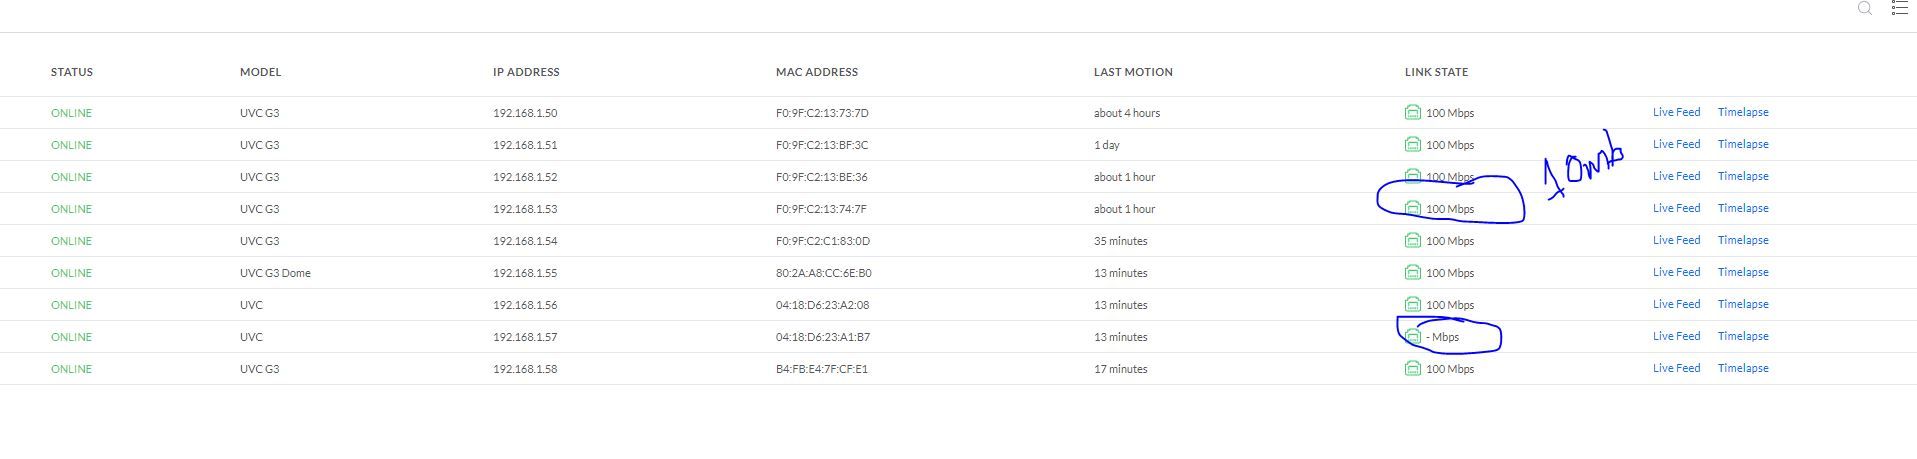This screenshot has height=459, width=1917.
Task: Open Live Feed for 192.168.1.58
Action: (x=1676, y=368)
